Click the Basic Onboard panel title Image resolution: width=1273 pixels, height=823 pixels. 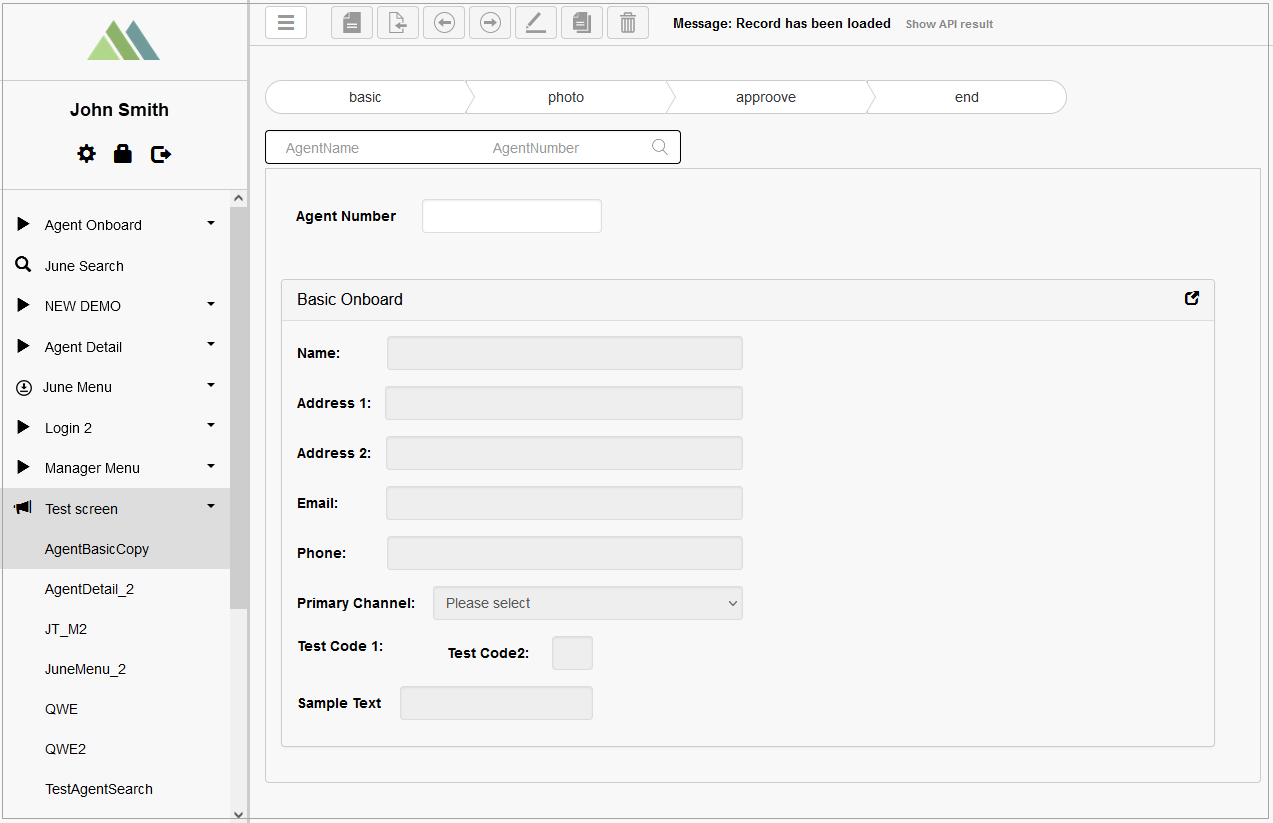coord(350,299)
